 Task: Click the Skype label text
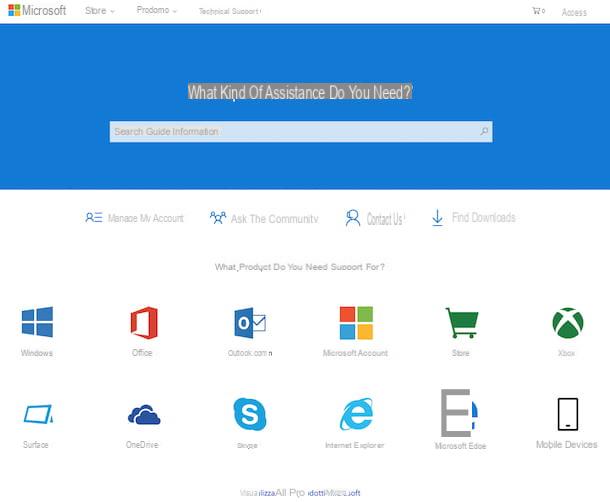pyautogui.click(x=247, y=445)
